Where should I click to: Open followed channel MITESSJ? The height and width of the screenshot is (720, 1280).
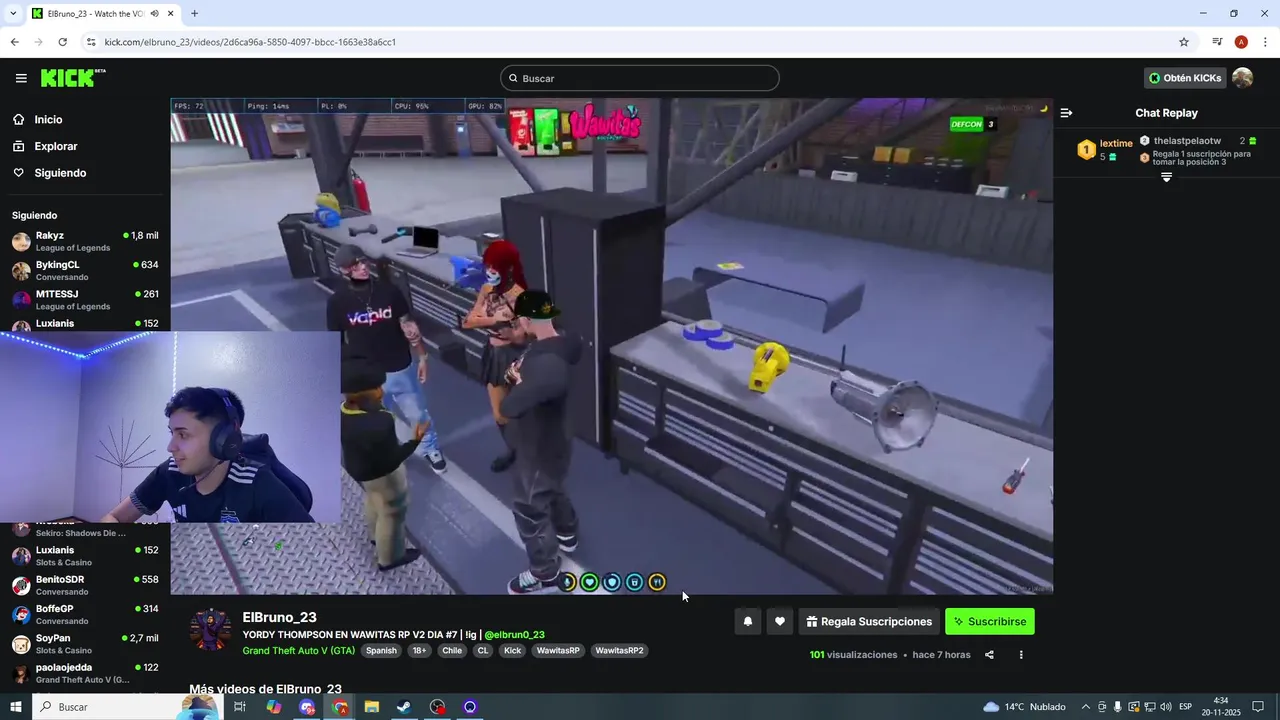click(85, 300)
